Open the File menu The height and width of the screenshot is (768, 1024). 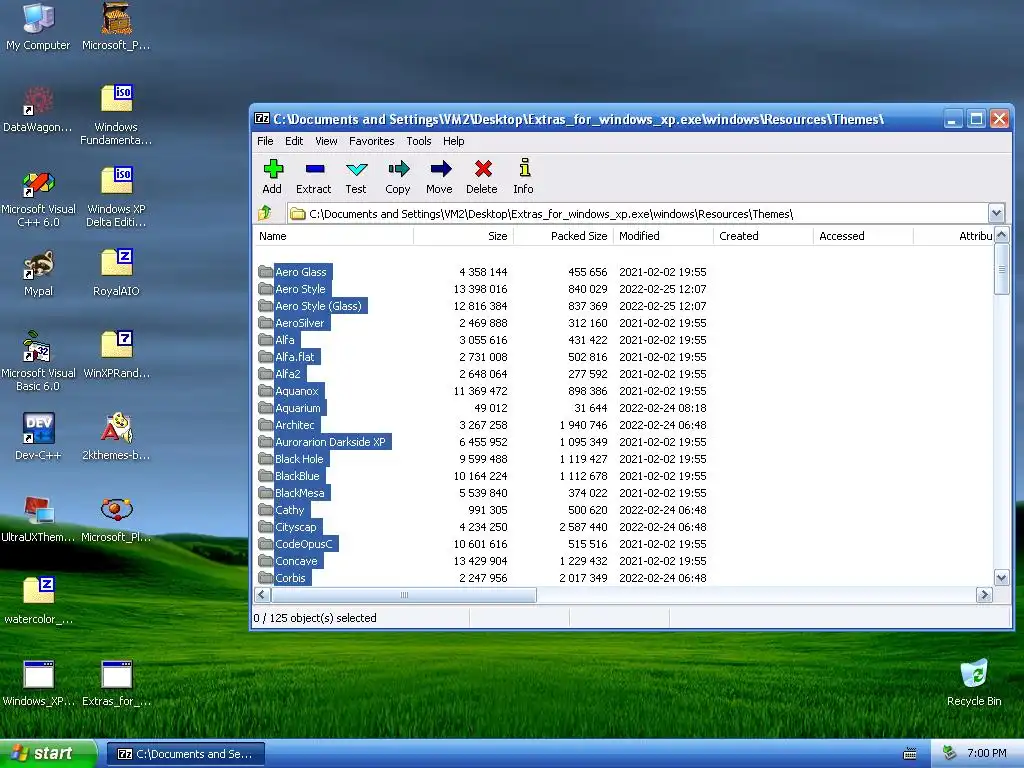pos(265,141)
